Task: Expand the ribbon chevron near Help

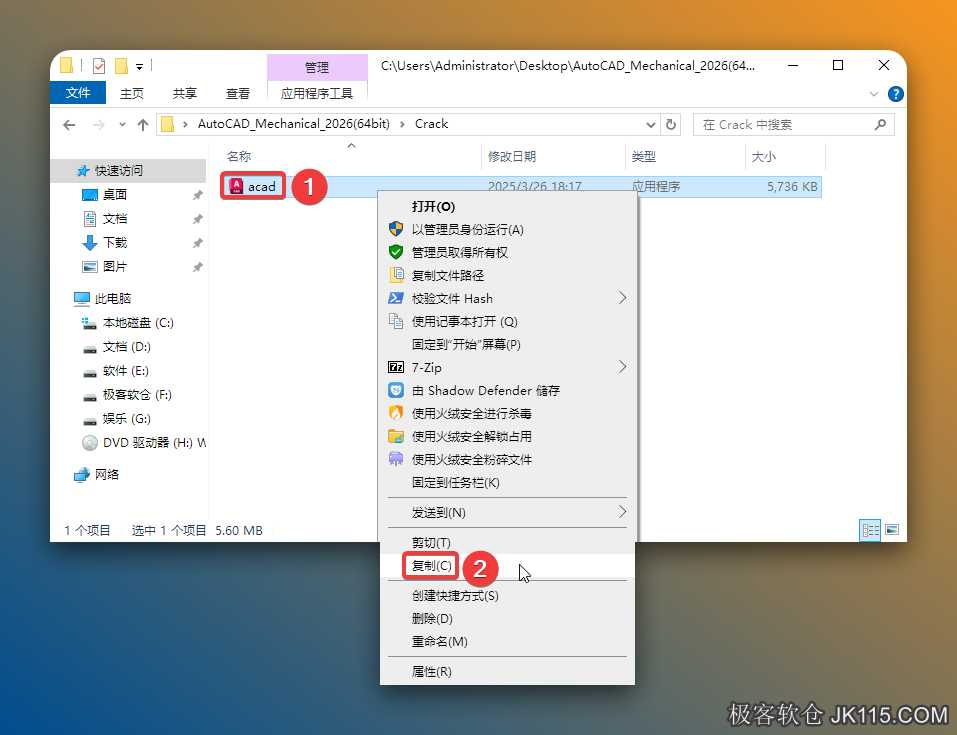Action: (x=873, y=94)
